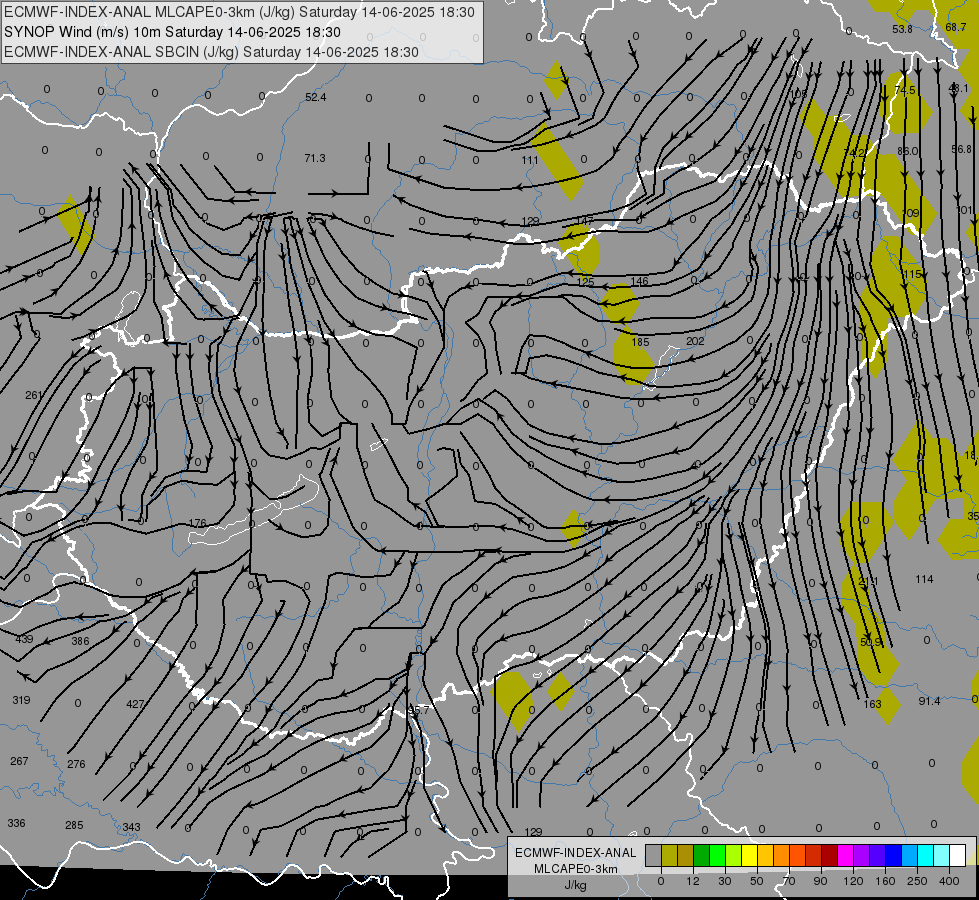This screenshot has width=979, height=900.
Task: Click the map value 146
Action: [639, 282]
